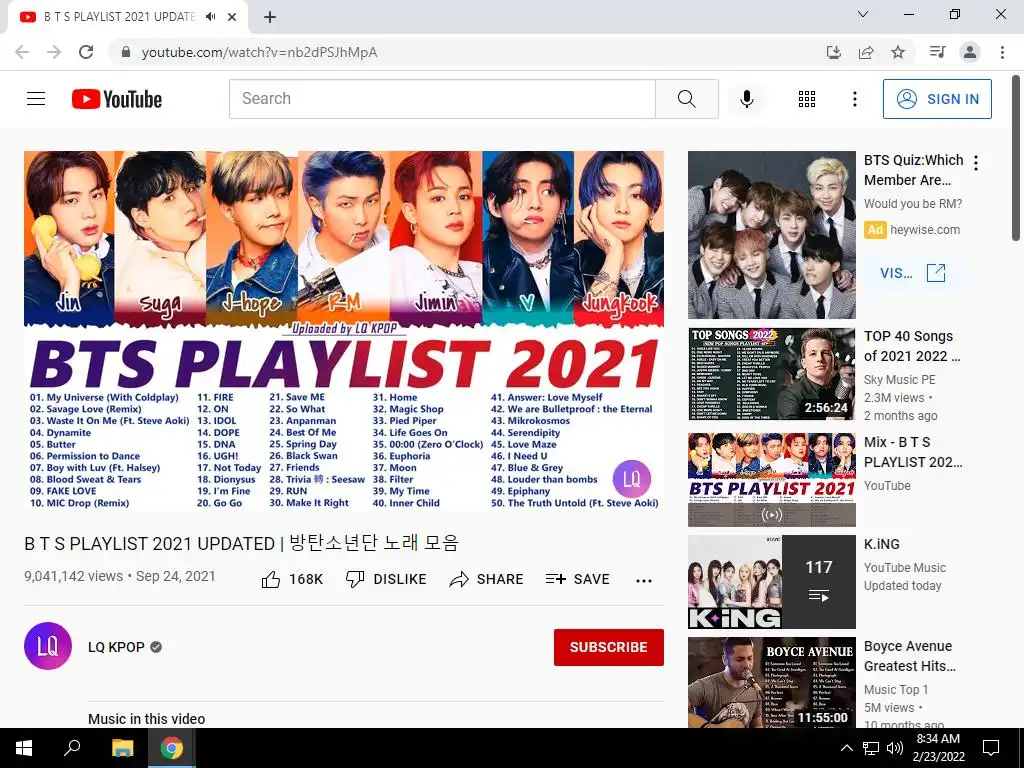1024x768 pixels.
Task: Open K.iNG playlist title
Action: (882, 544)
